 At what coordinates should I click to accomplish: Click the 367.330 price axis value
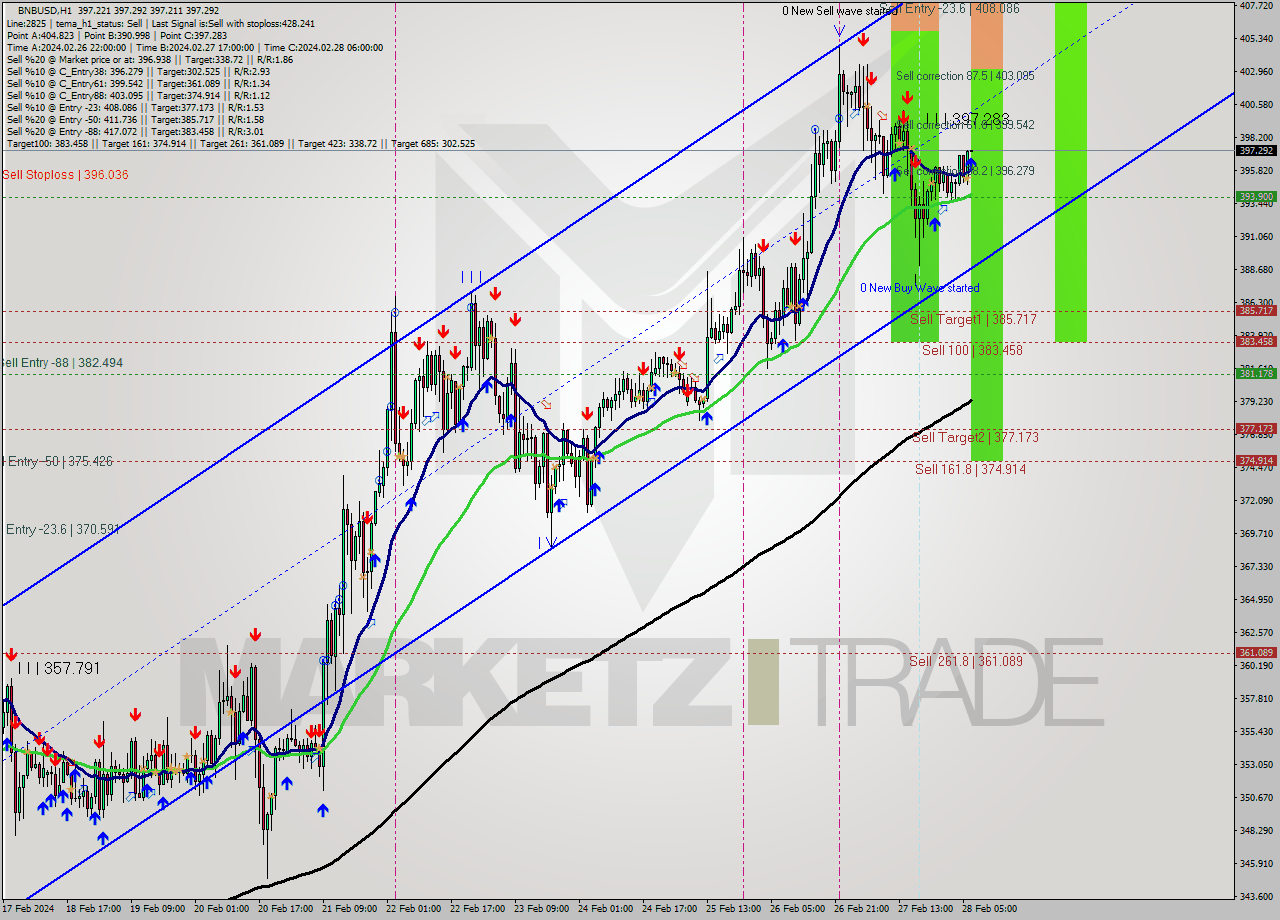click(1256, 566)
